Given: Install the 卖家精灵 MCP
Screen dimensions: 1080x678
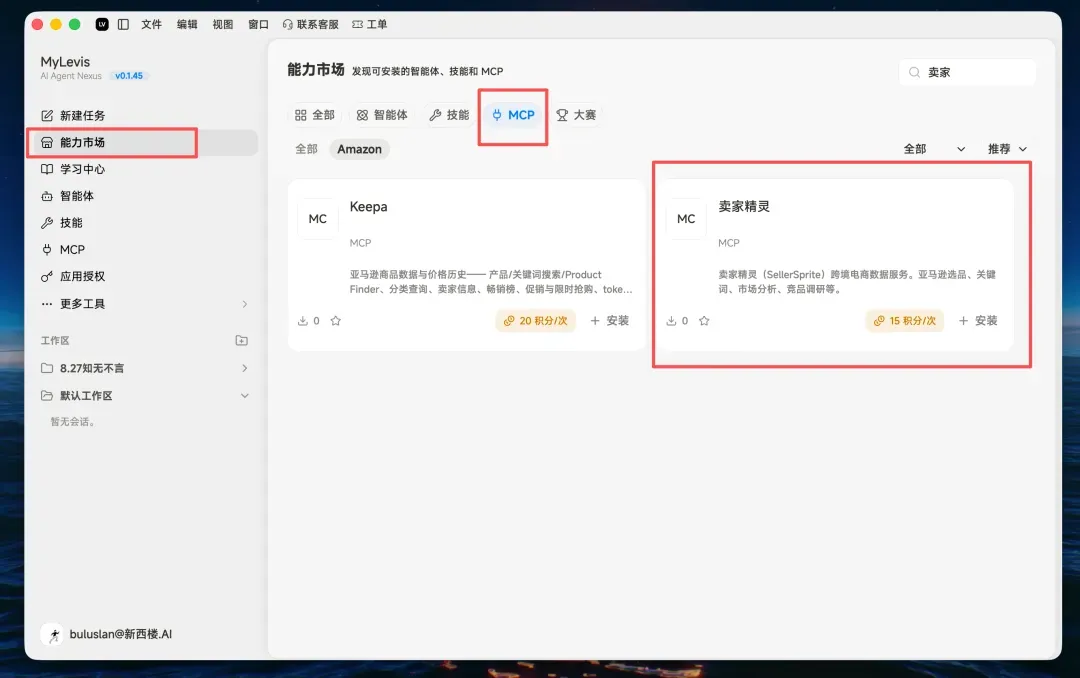Looking at the screenshot, I should (x=978, y=320).
